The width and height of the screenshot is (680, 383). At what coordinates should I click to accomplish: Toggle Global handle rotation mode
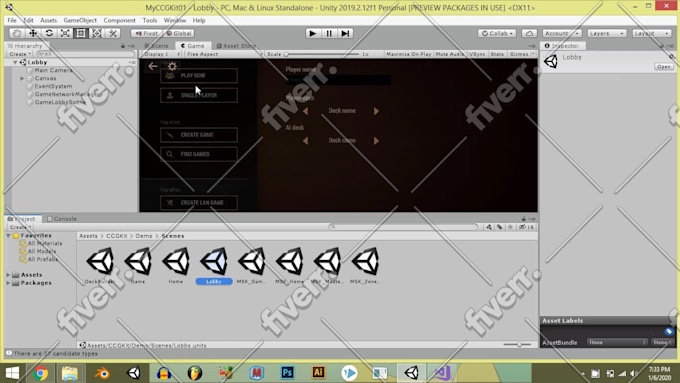179,33
